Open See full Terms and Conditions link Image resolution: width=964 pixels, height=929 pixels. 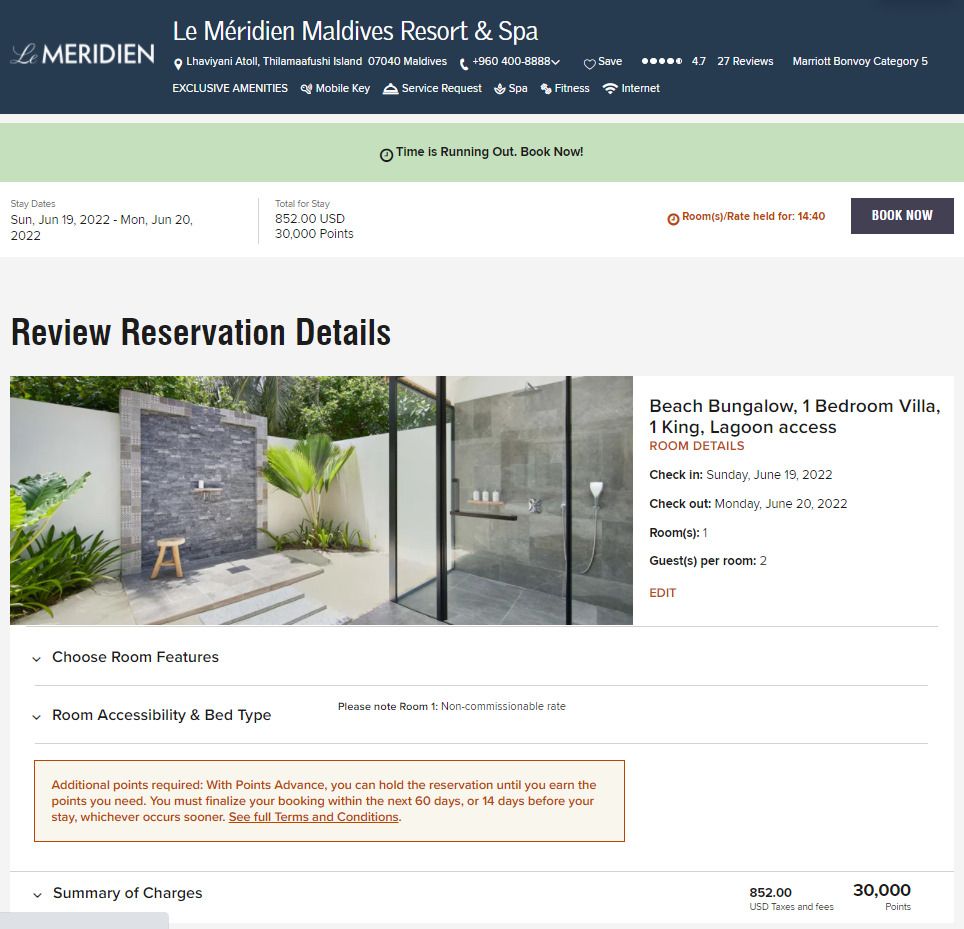click(314, 817)
